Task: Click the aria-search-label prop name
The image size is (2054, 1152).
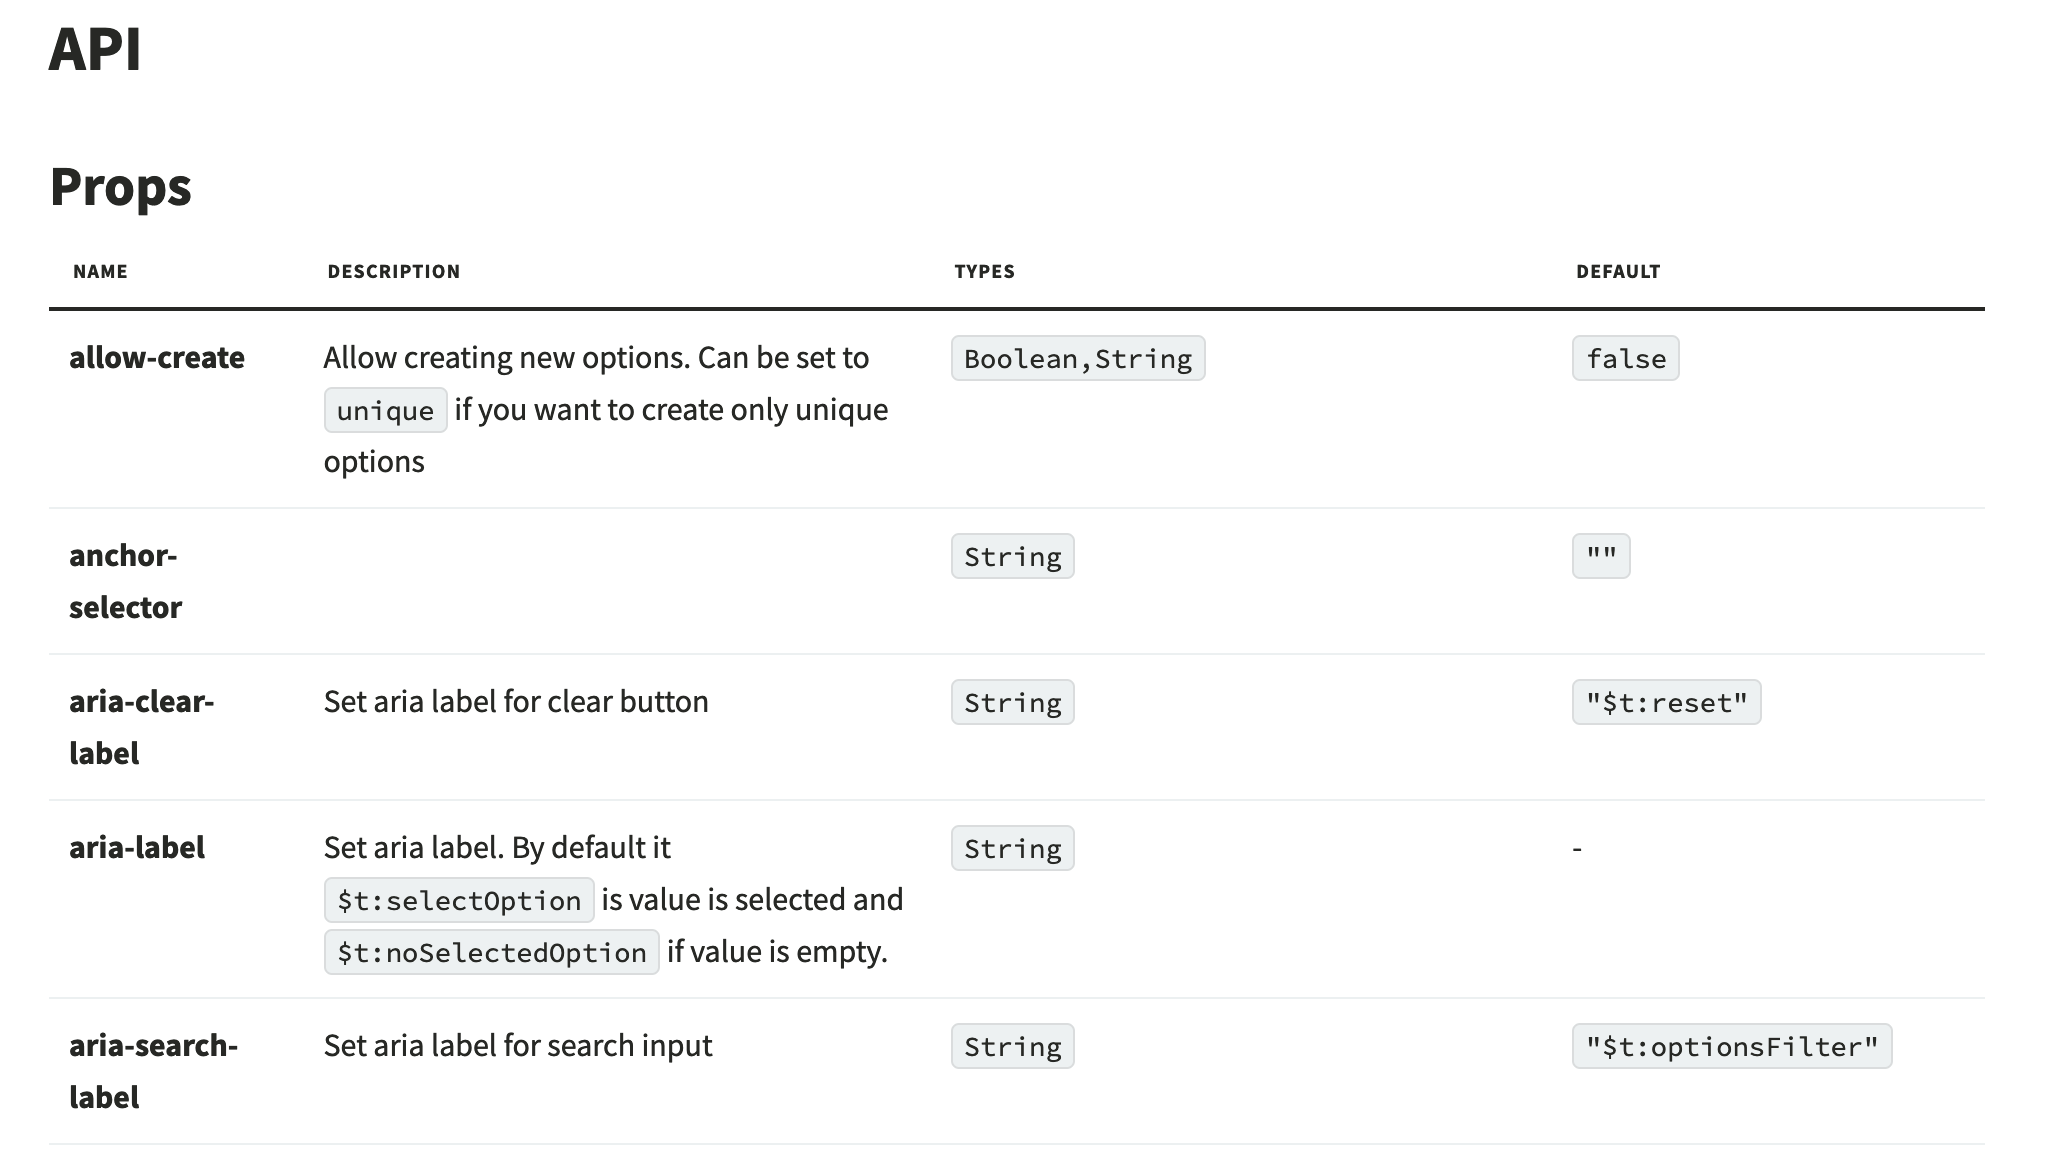Action: coord(153,1071)
